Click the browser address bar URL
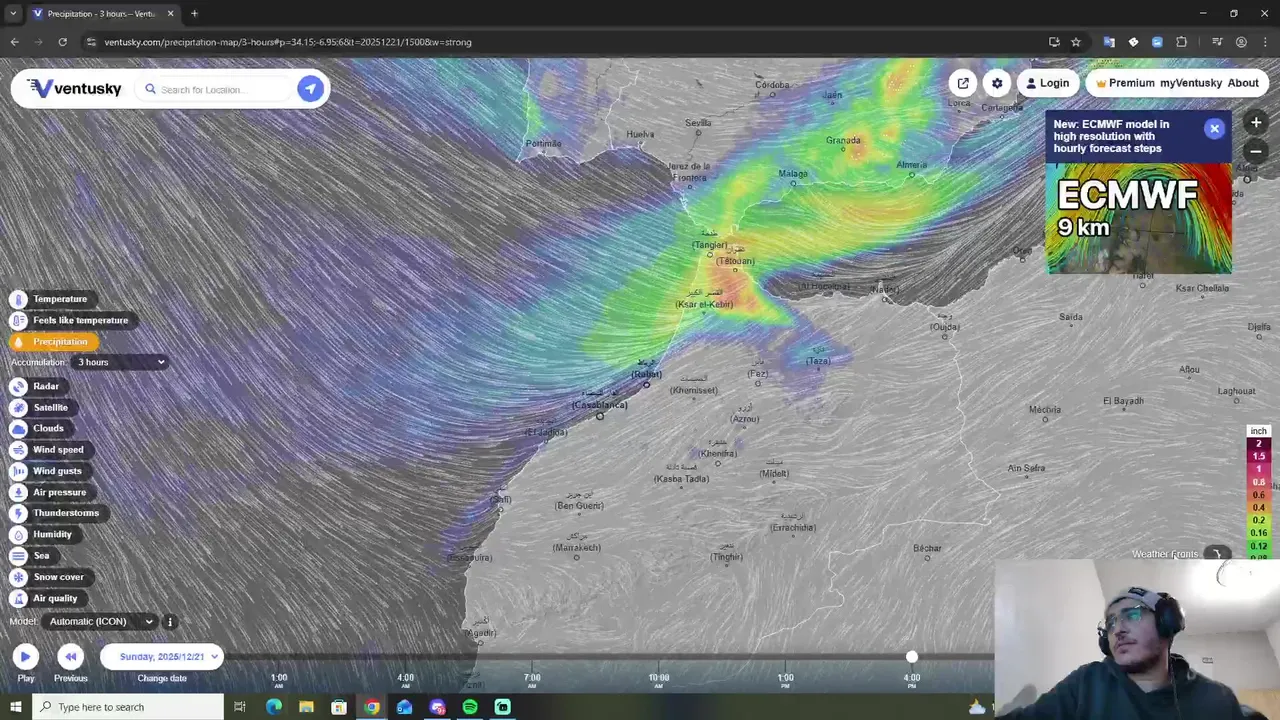1280x720 pixels. pyautogui.click(x=288, y=42)
